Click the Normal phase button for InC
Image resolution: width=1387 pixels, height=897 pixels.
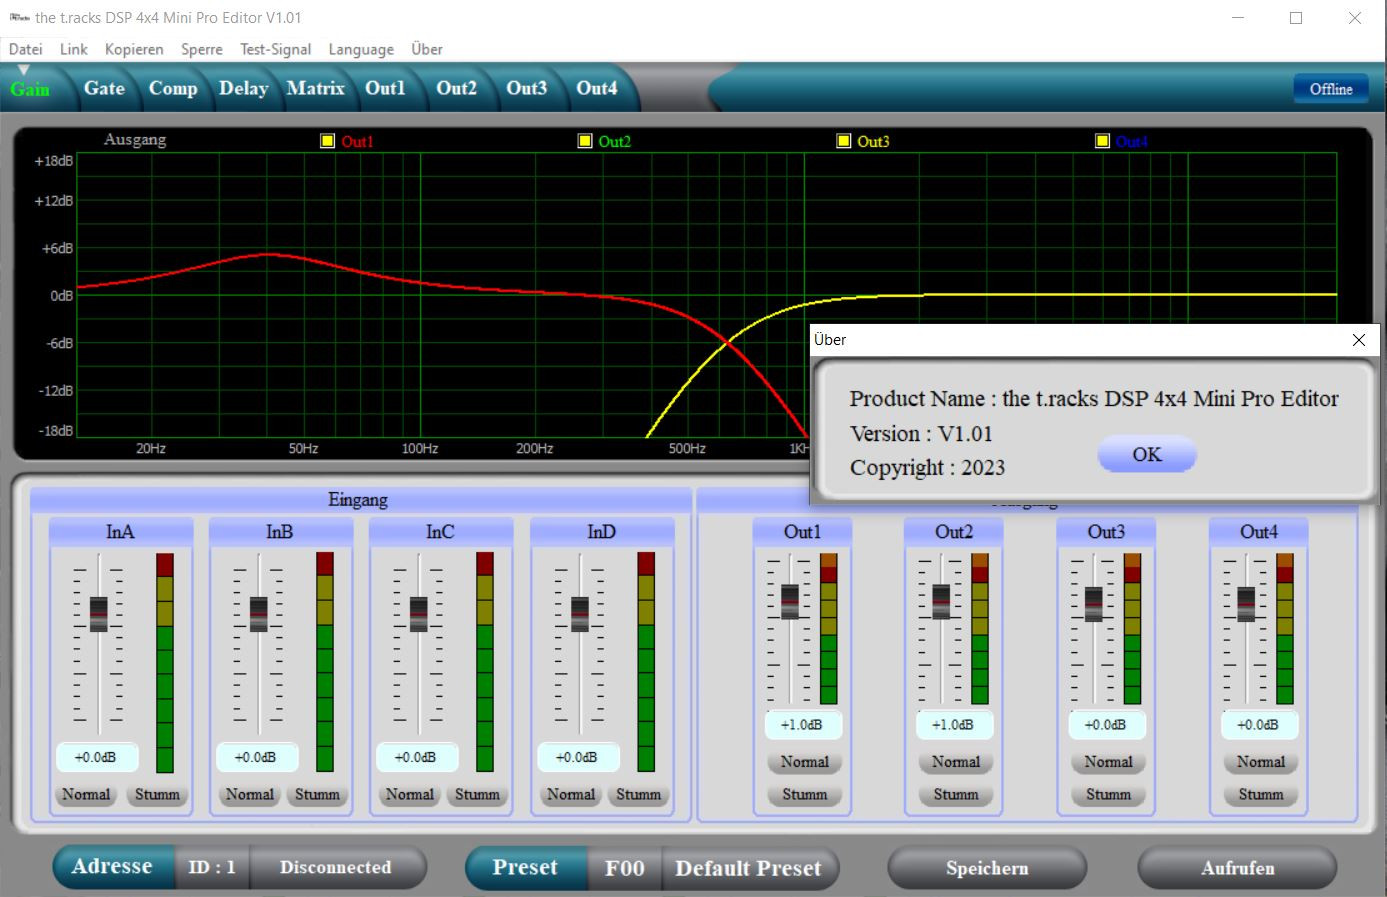point(410,795)
